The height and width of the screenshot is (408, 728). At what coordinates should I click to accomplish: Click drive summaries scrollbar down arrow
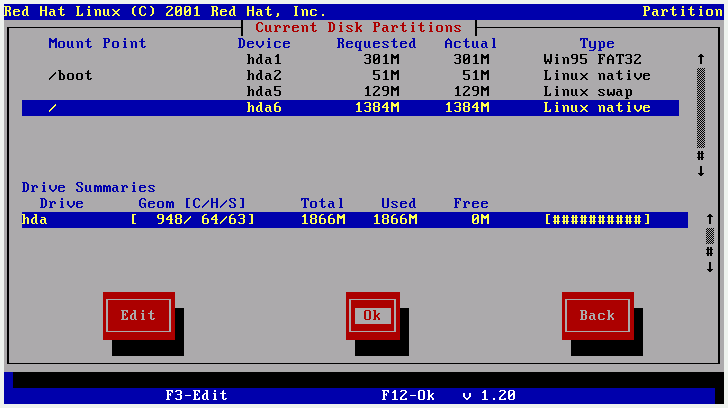coord(710,267)
